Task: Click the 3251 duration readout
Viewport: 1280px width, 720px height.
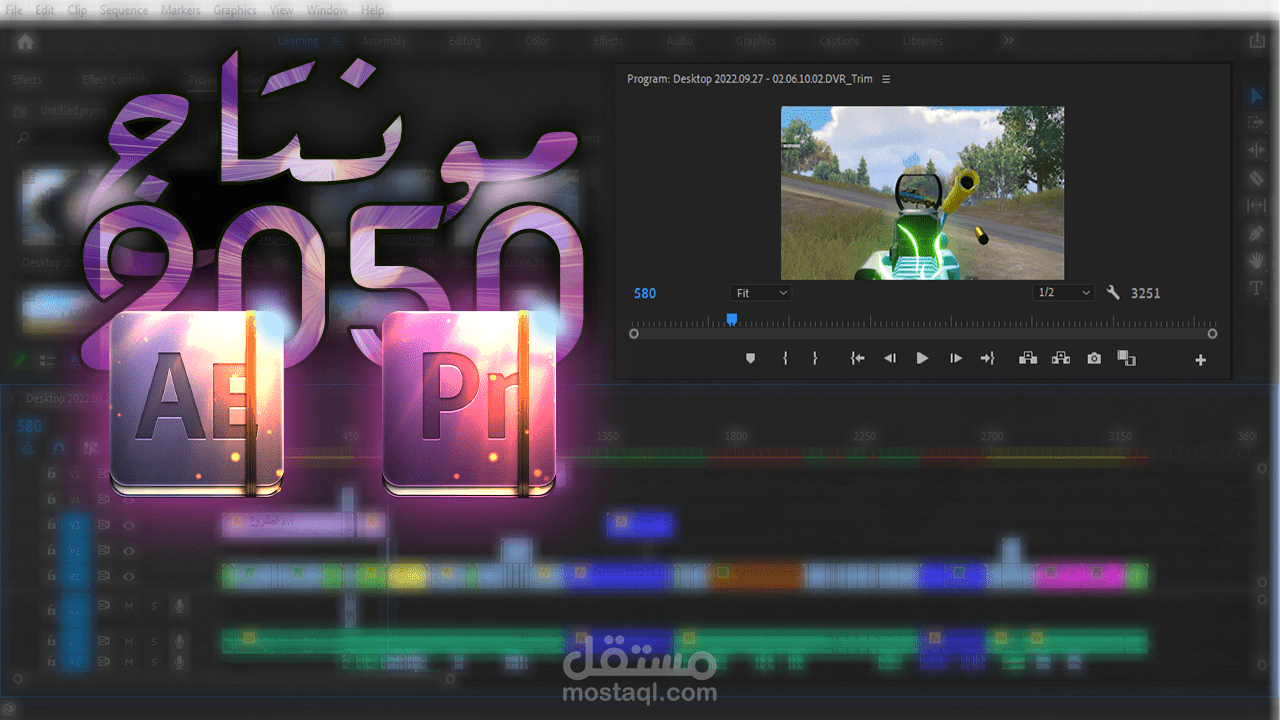Action: (1145, 293)
